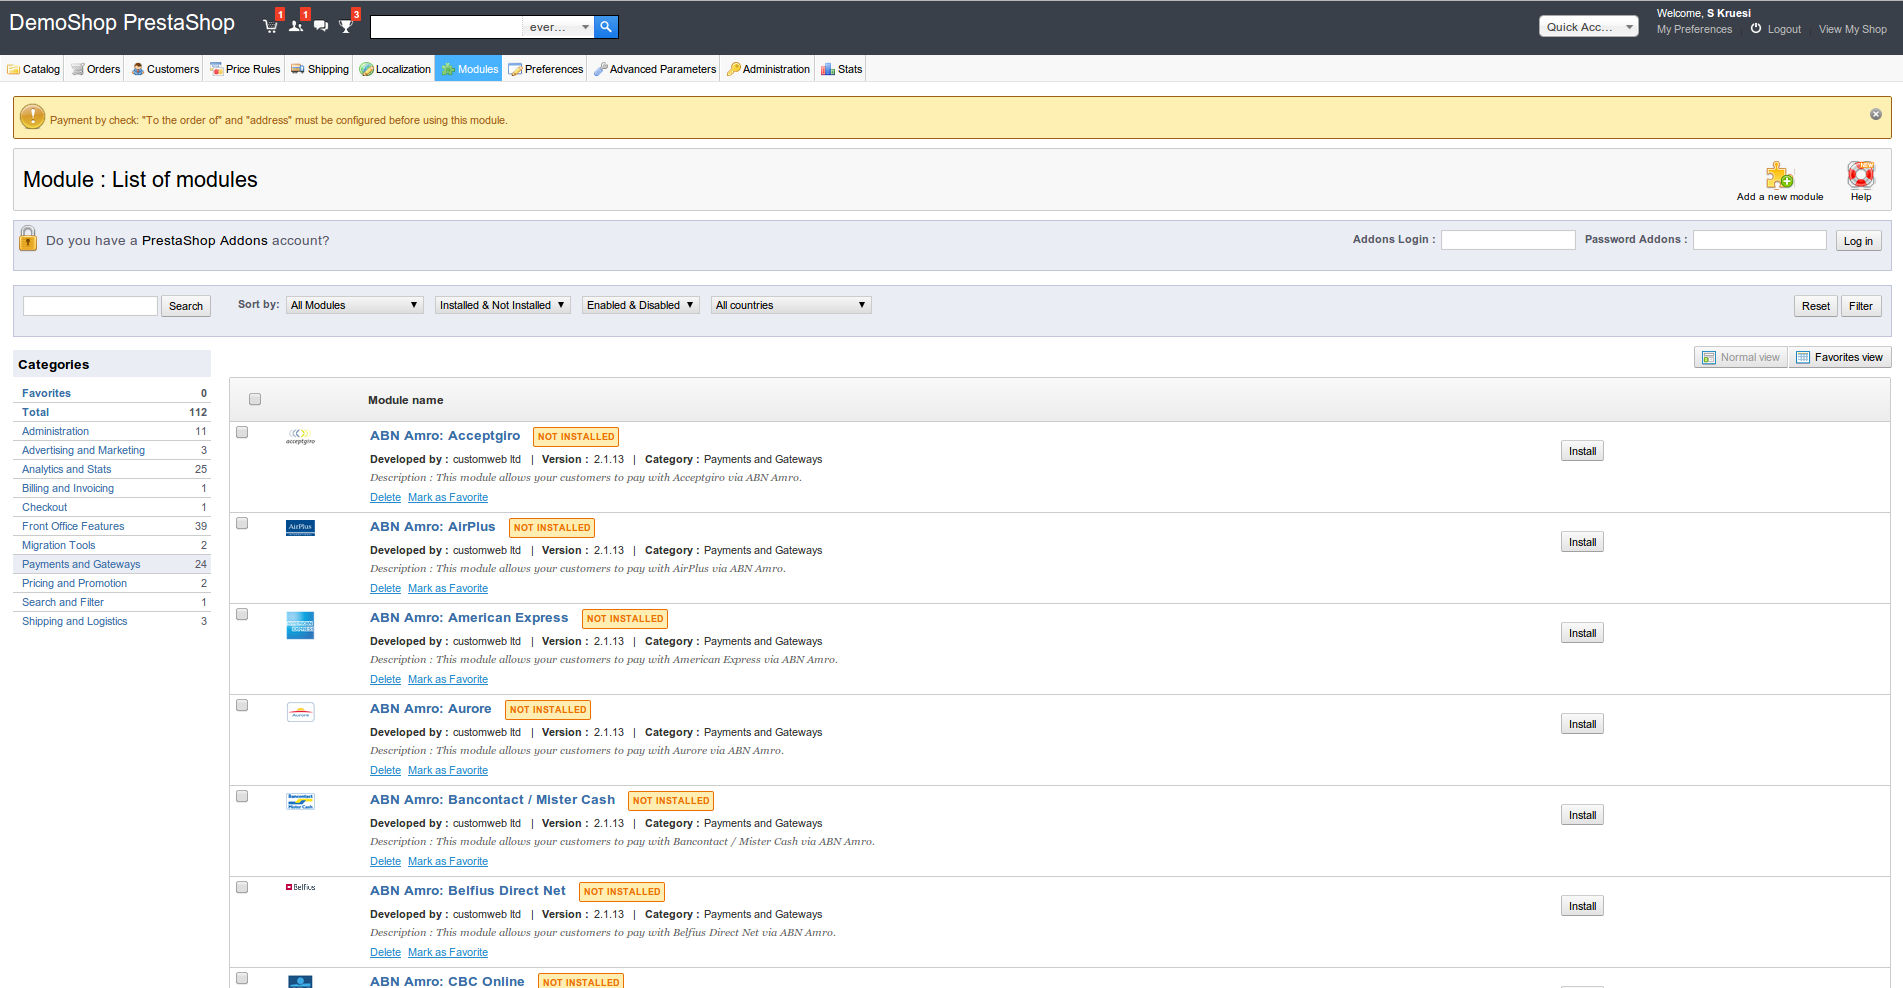
Task: Install the ABN Amro: Acceptgiro module
Action: (x=1582, y=451)
